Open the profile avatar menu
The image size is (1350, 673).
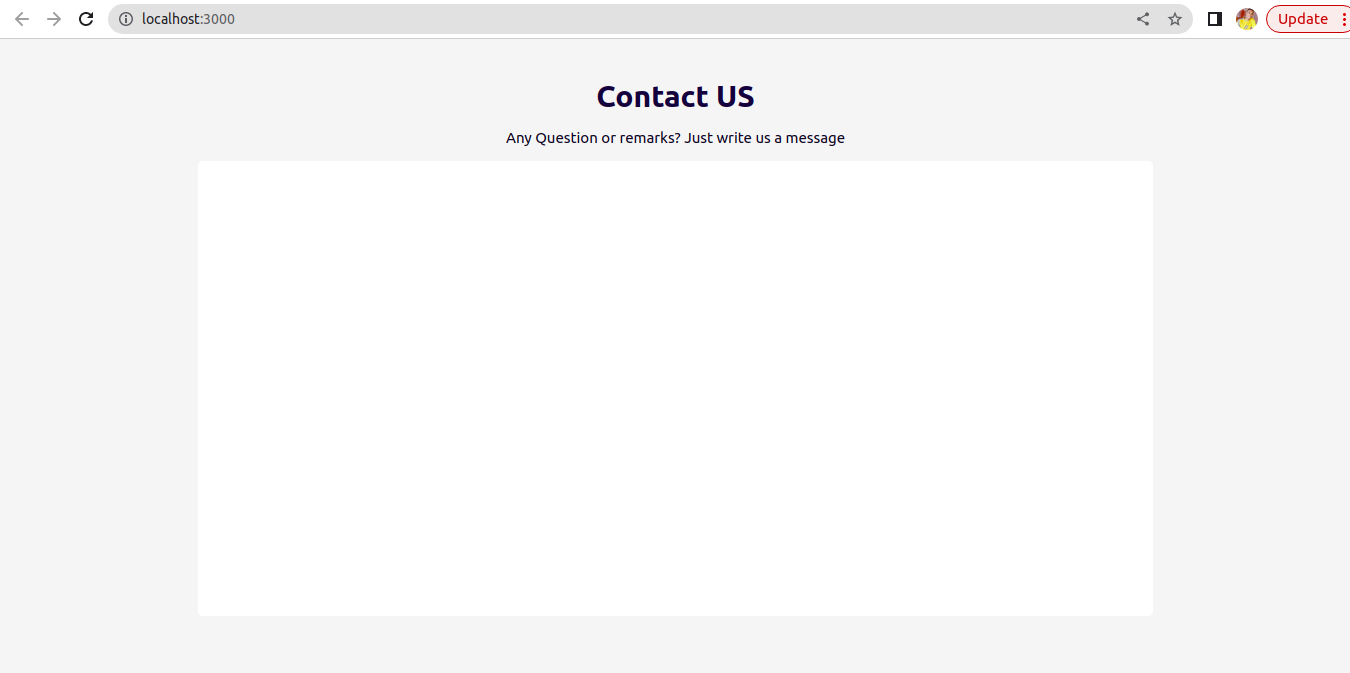click(x=1247, y=19)
